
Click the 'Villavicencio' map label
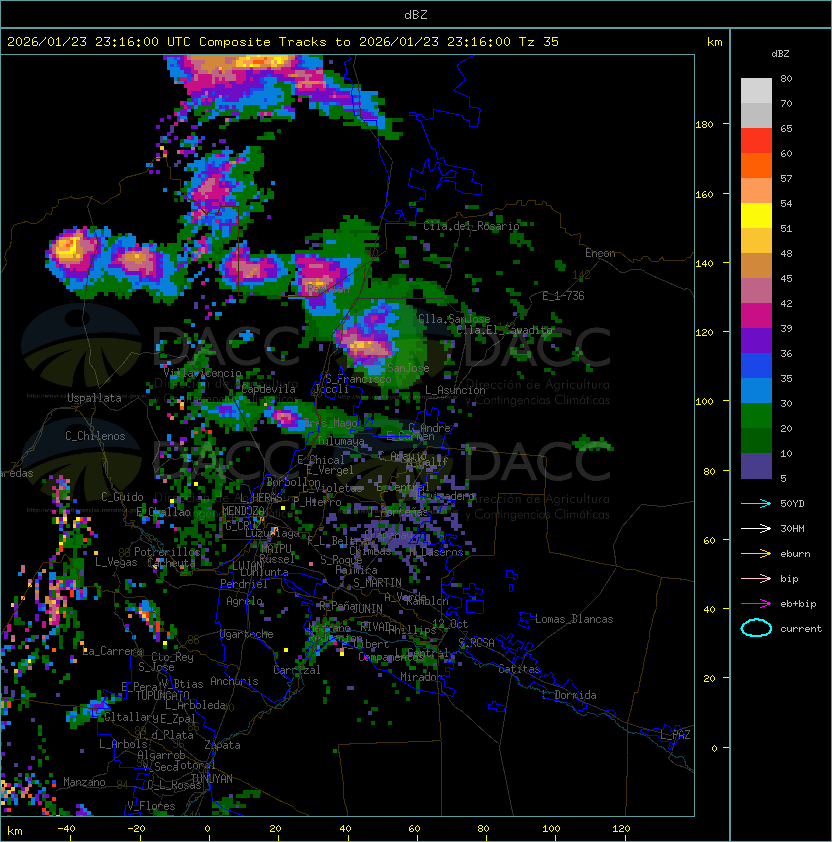click(202, 373)
